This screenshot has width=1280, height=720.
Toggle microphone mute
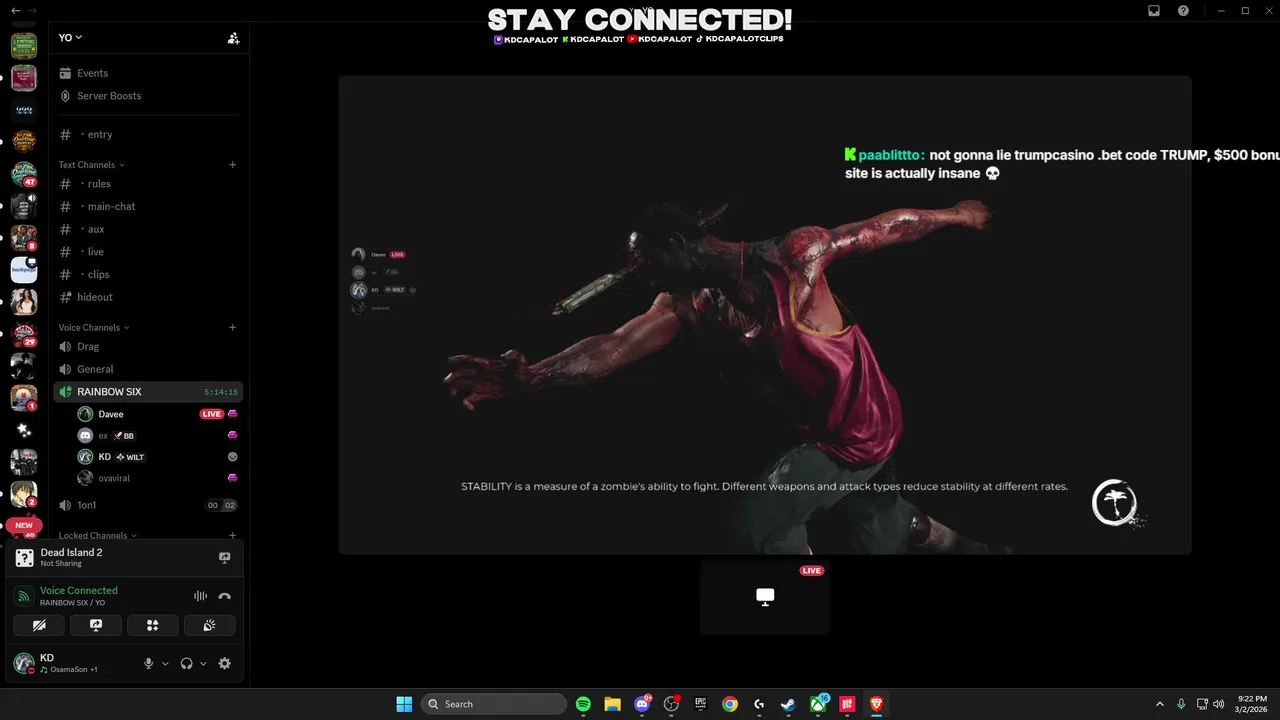point(149,663)
